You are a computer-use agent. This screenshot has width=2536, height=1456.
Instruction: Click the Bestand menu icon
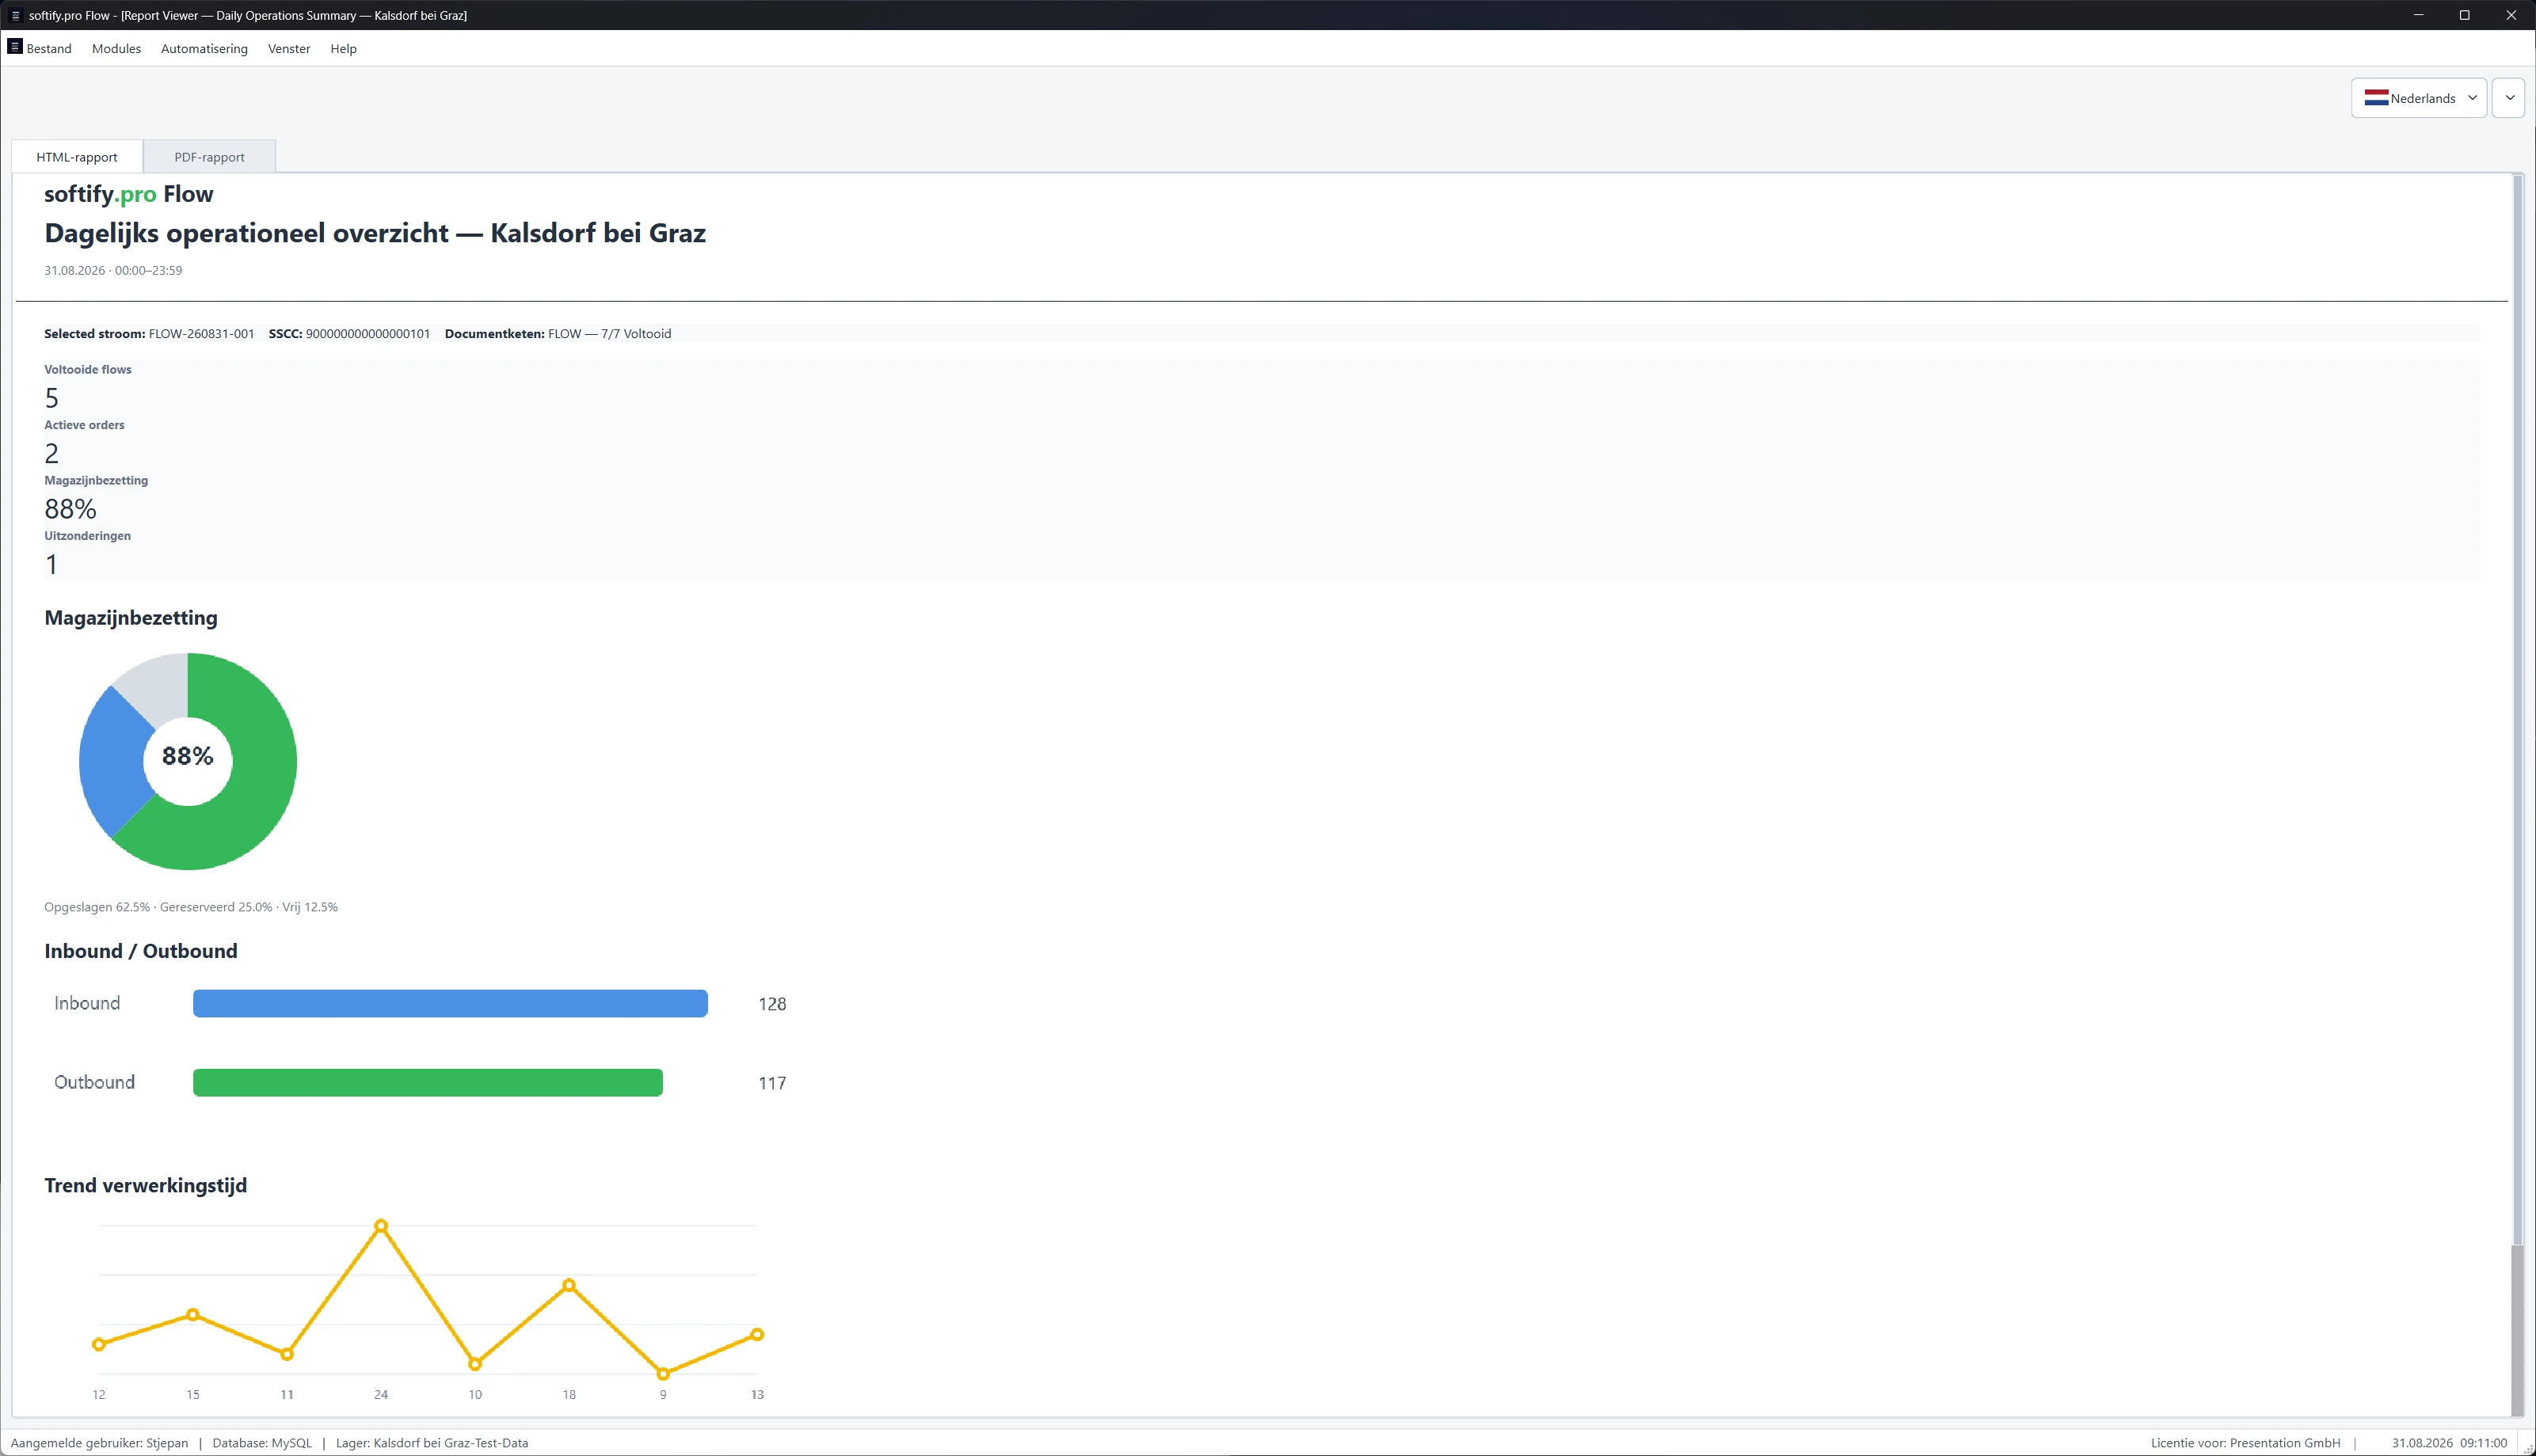[15, 47]
